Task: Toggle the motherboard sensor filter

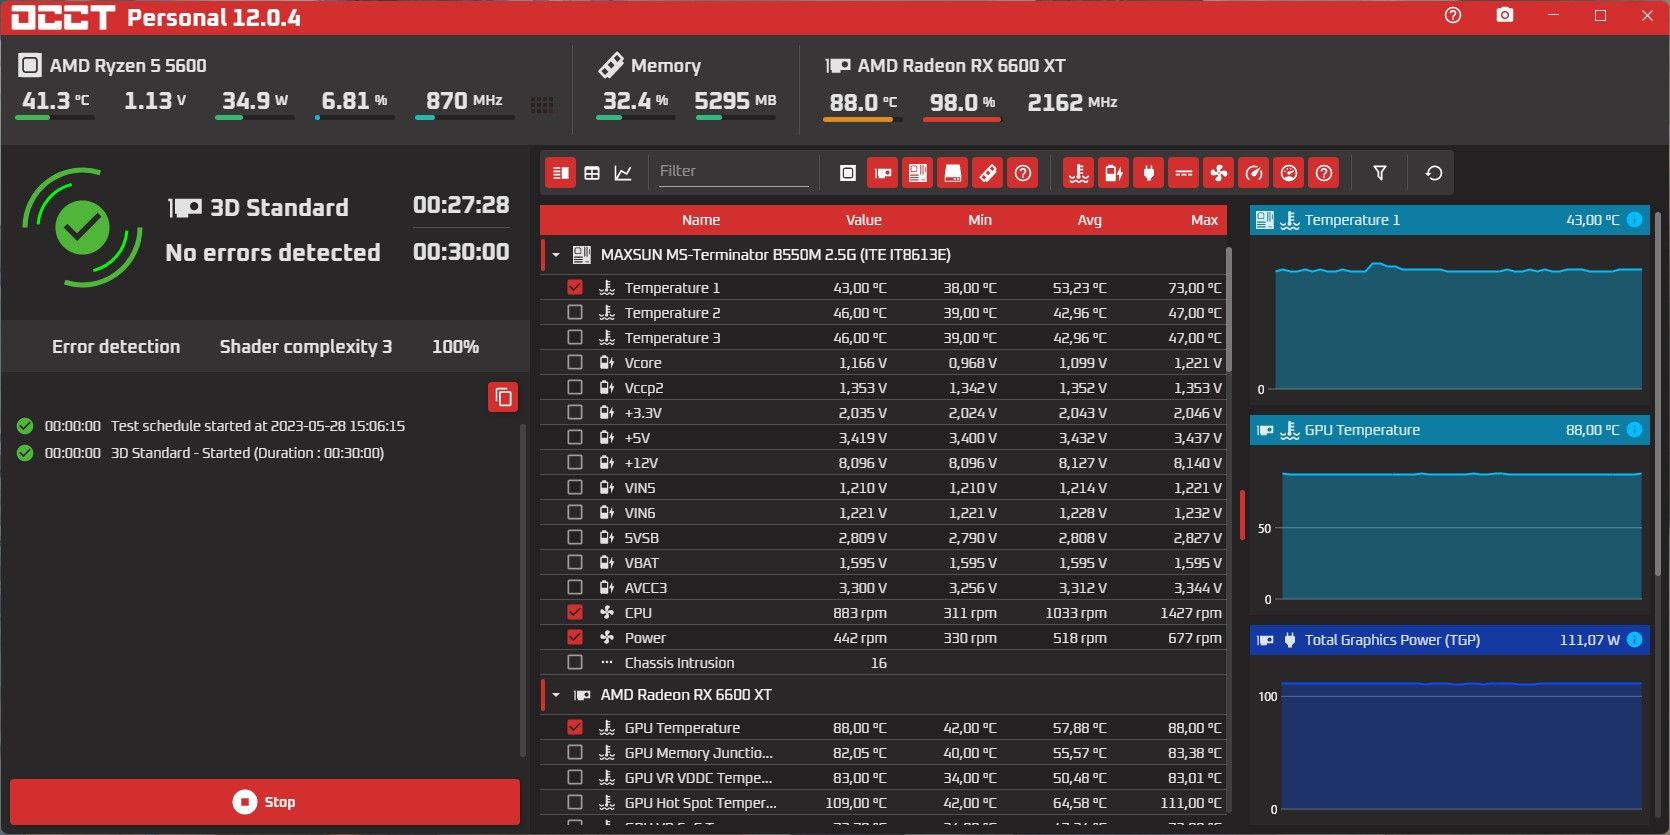Action: [x=918, y=173]
